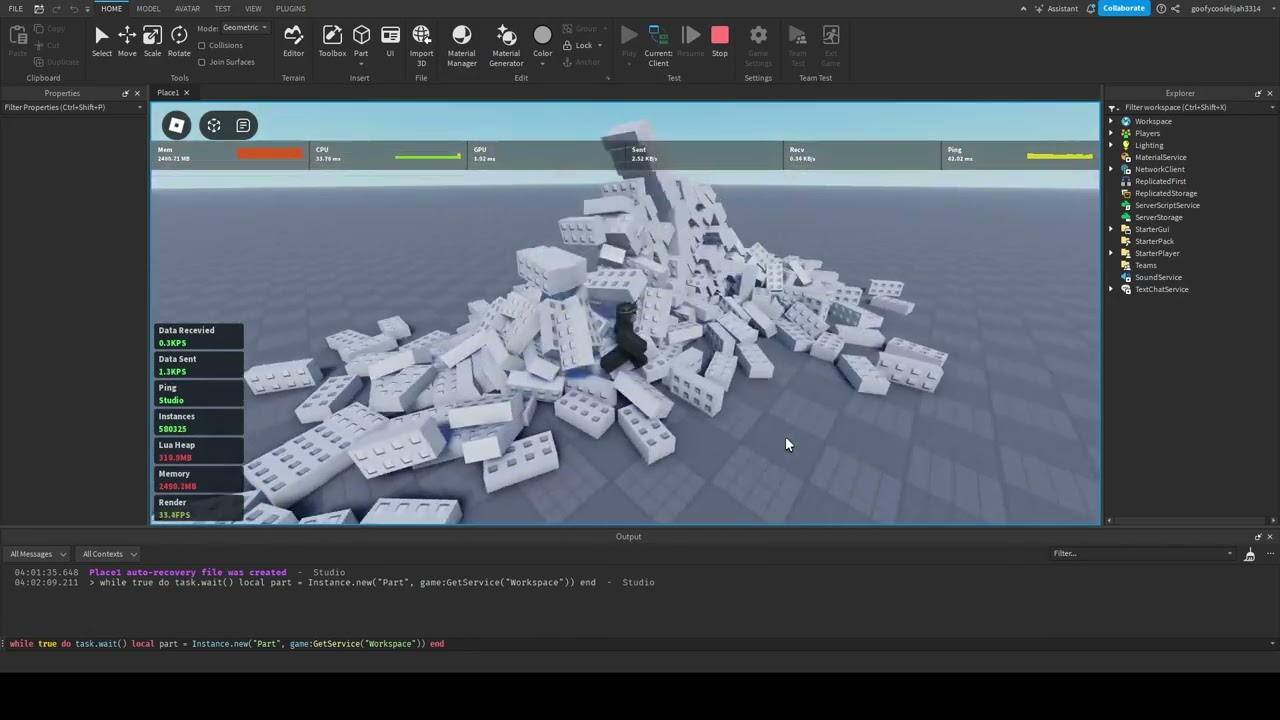Expand the Workspace tree node
Screen dimensions: 1280x720
coord(1111,121)
